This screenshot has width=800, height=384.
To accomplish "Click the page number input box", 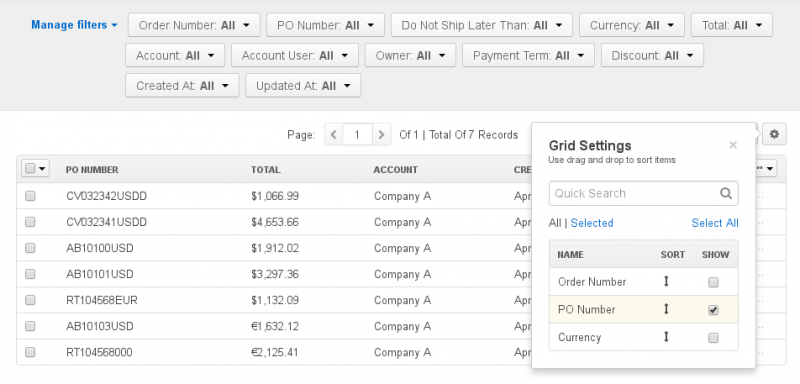I will [x=357, y=135].
